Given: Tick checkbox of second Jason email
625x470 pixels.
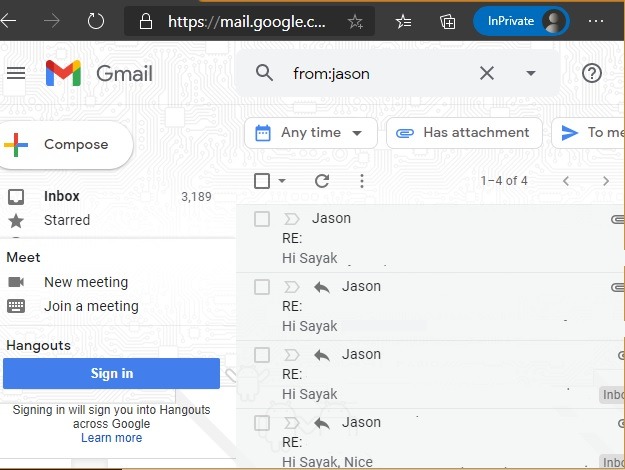Looking at the screenshot, I should [262, 287].
